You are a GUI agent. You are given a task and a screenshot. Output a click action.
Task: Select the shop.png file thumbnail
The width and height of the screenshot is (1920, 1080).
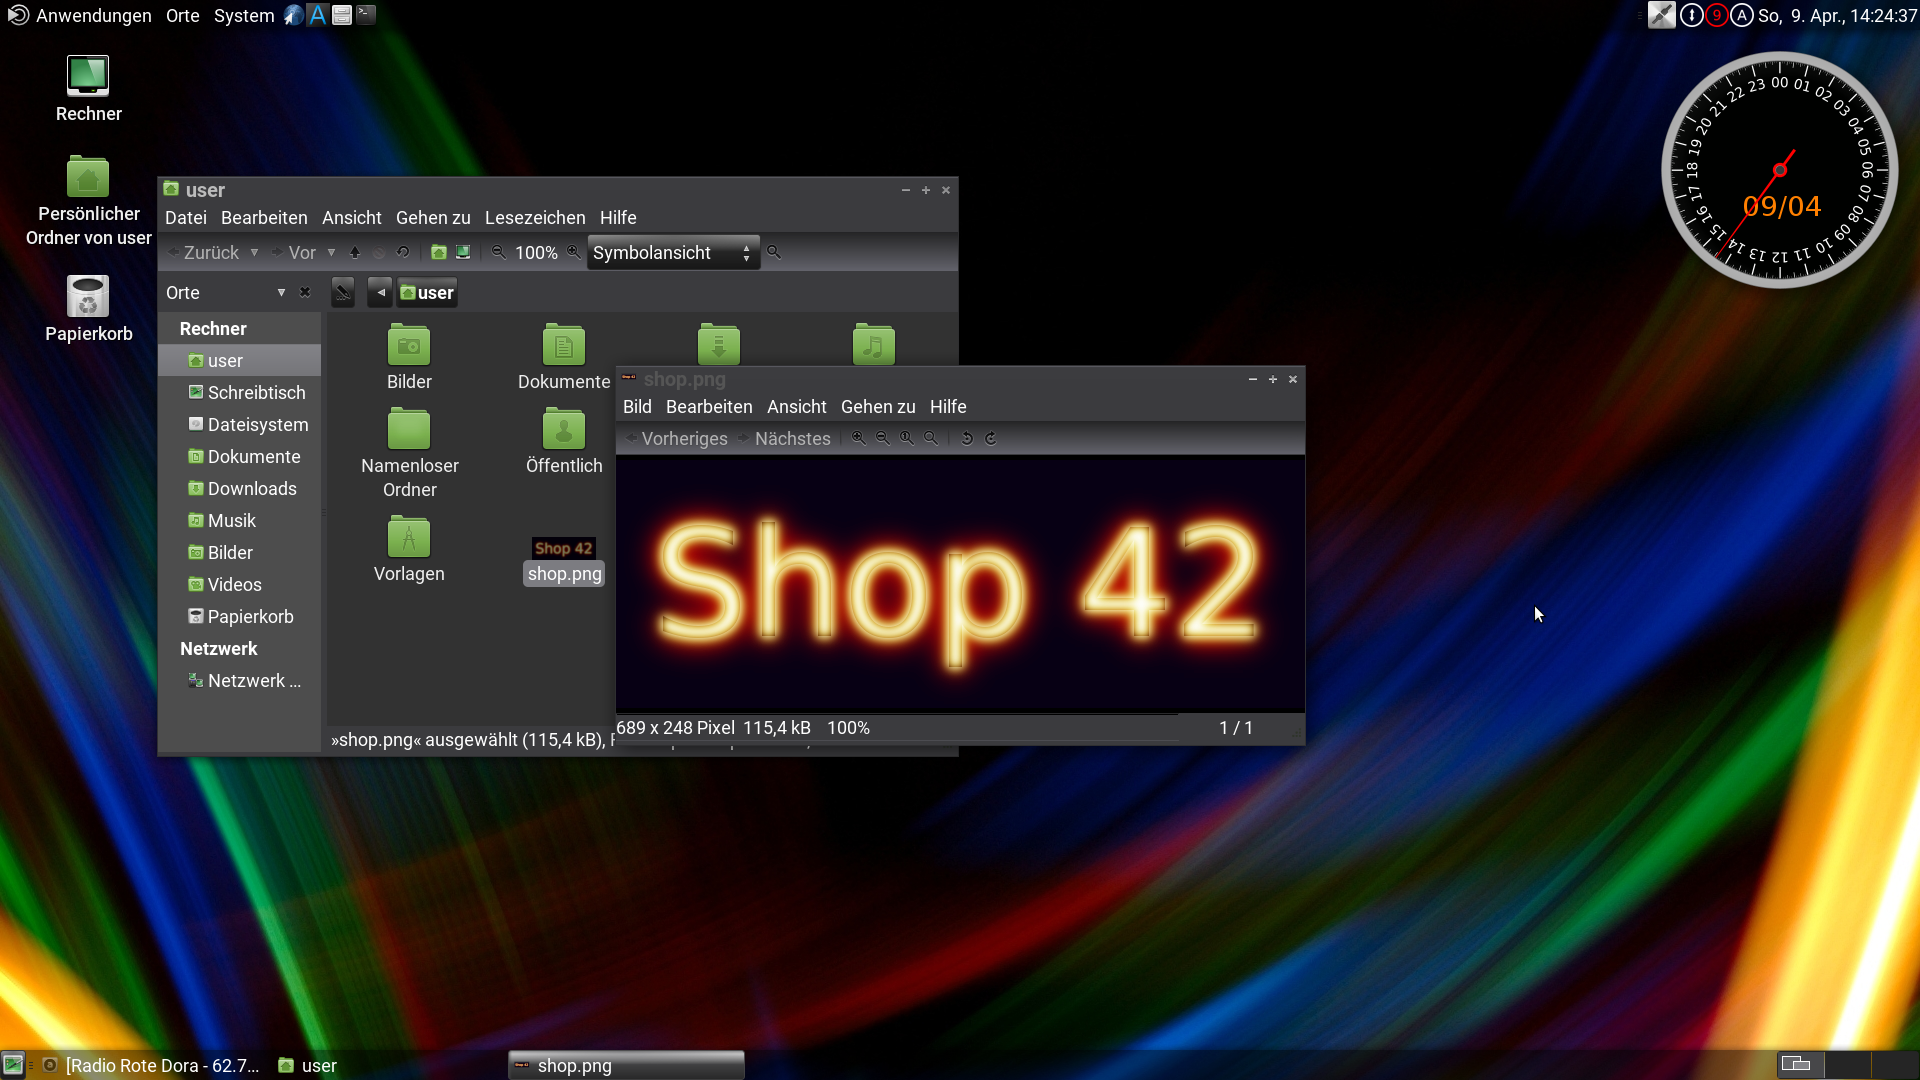point(564,549)
